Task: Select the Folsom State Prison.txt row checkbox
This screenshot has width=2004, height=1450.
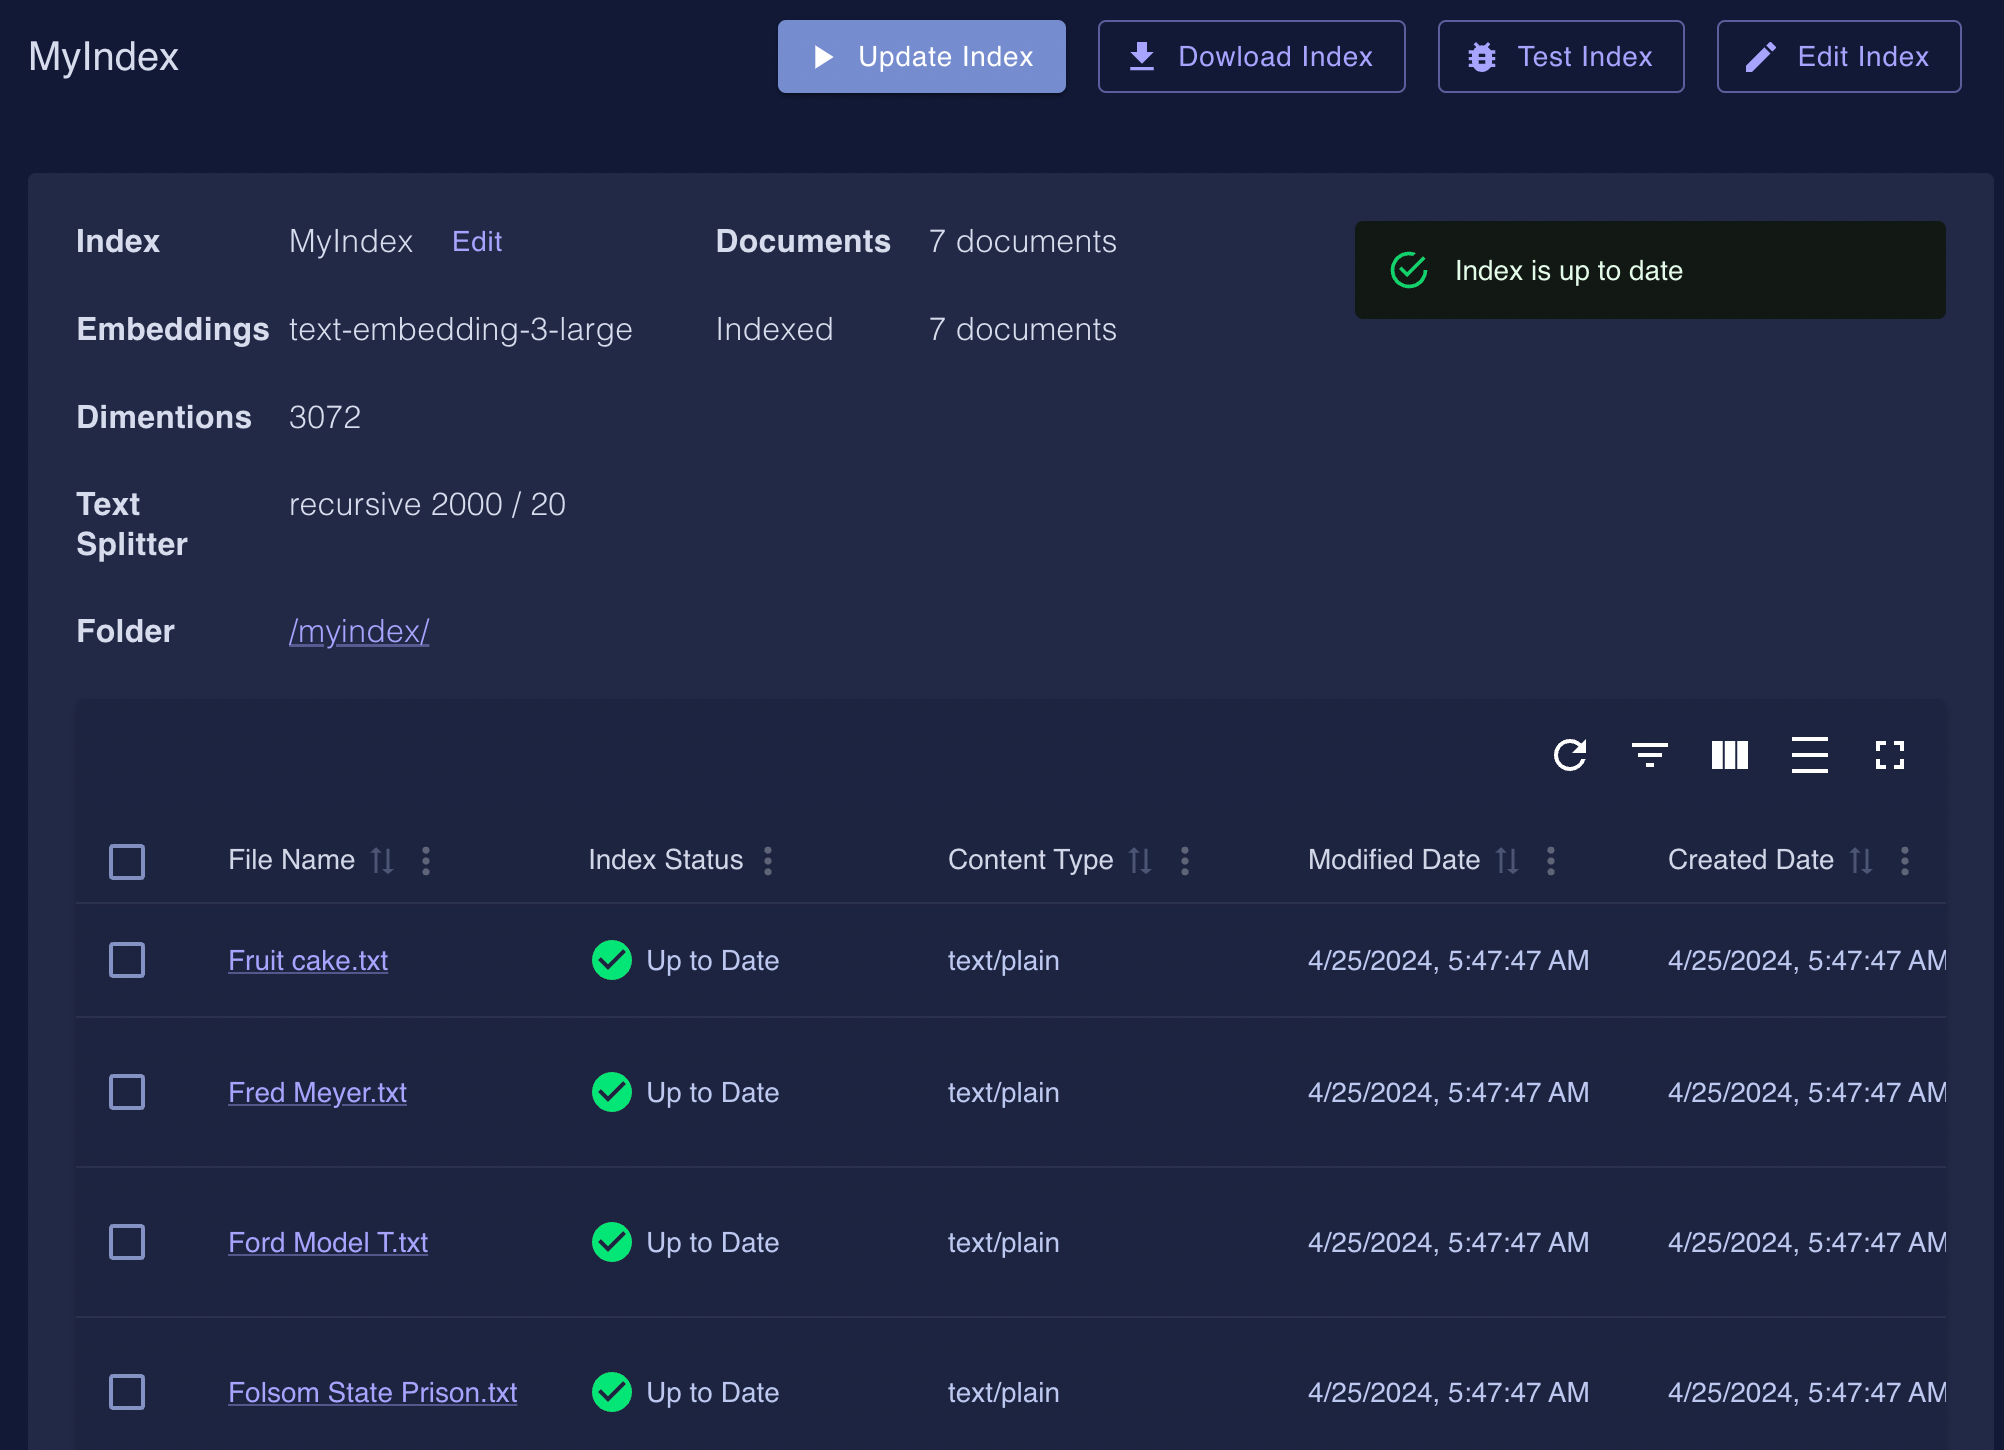Action: [127, 1392]
